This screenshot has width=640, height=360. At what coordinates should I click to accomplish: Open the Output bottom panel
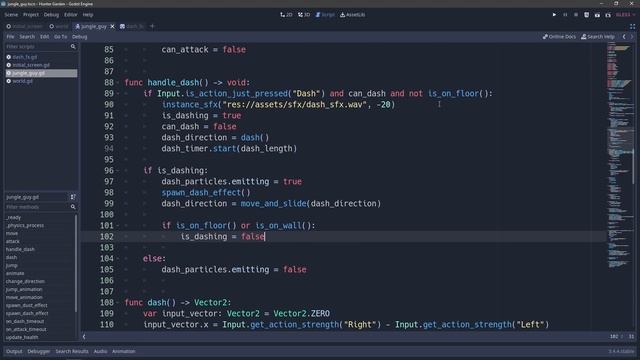click(x=14, y=351)
